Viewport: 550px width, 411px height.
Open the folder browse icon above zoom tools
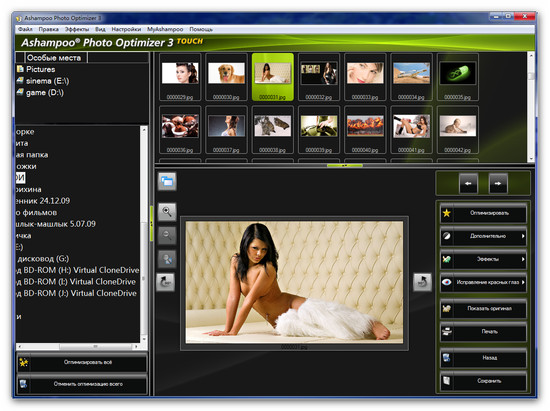pyautogui.click(x=167, y=181)
